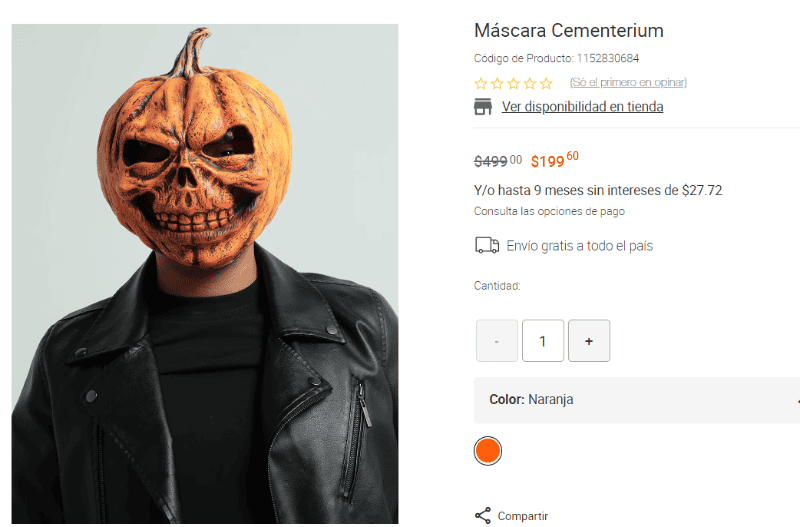
Task: Decrease quantity with the minus button
Action: coord(497,341)
